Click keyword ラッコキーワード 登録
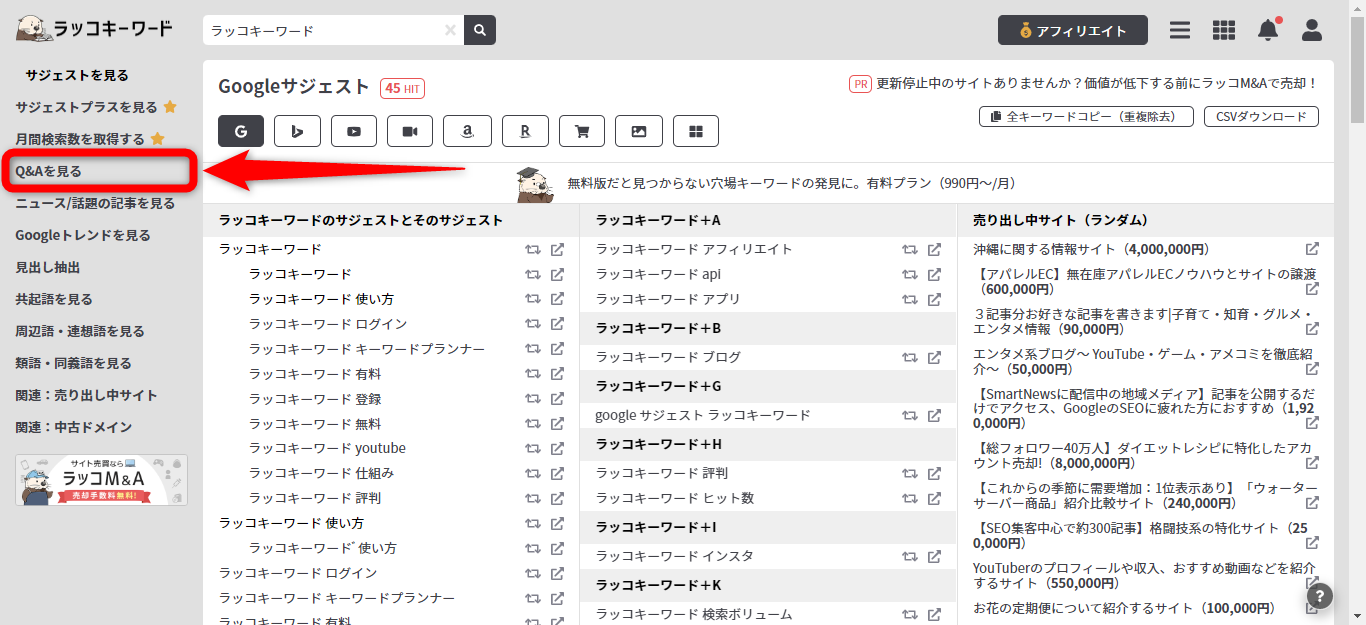Image resolution: width=1366 pixels, height=625 pixels. [315, 399]
